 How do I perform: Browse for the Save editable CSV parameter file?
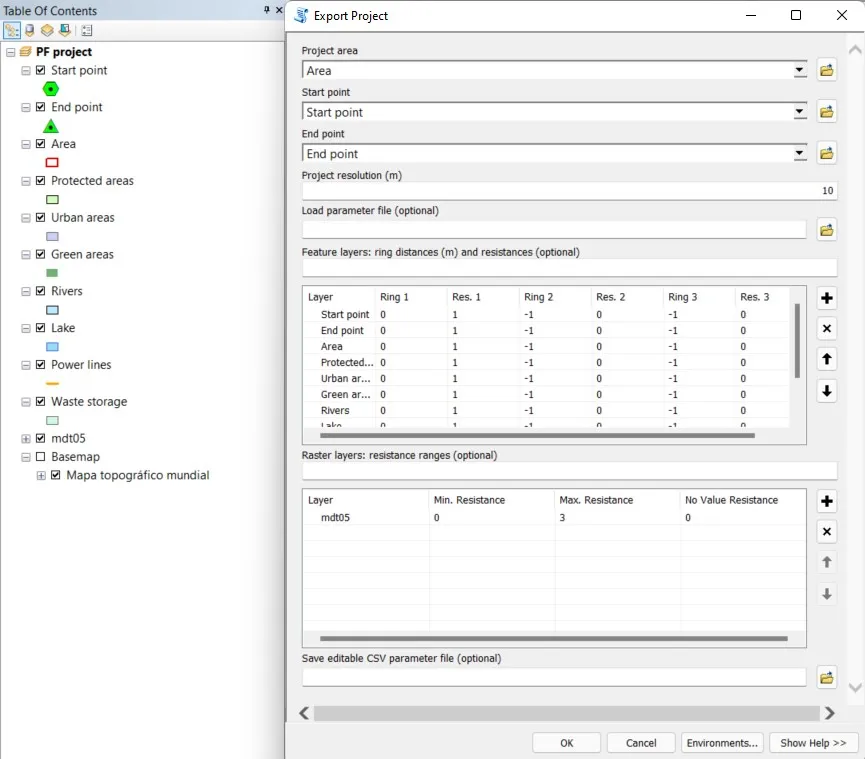pyautogui.click(x=827, y=677)
